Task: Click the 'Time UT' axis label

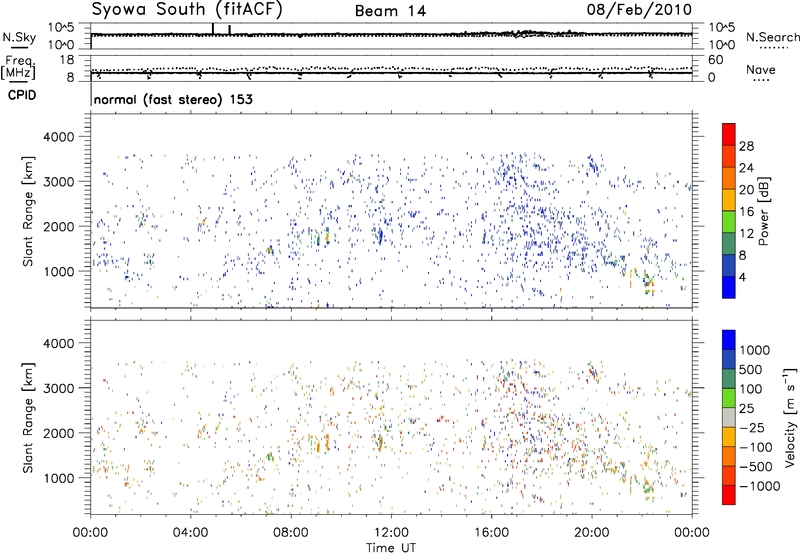Action: (391, 548)
